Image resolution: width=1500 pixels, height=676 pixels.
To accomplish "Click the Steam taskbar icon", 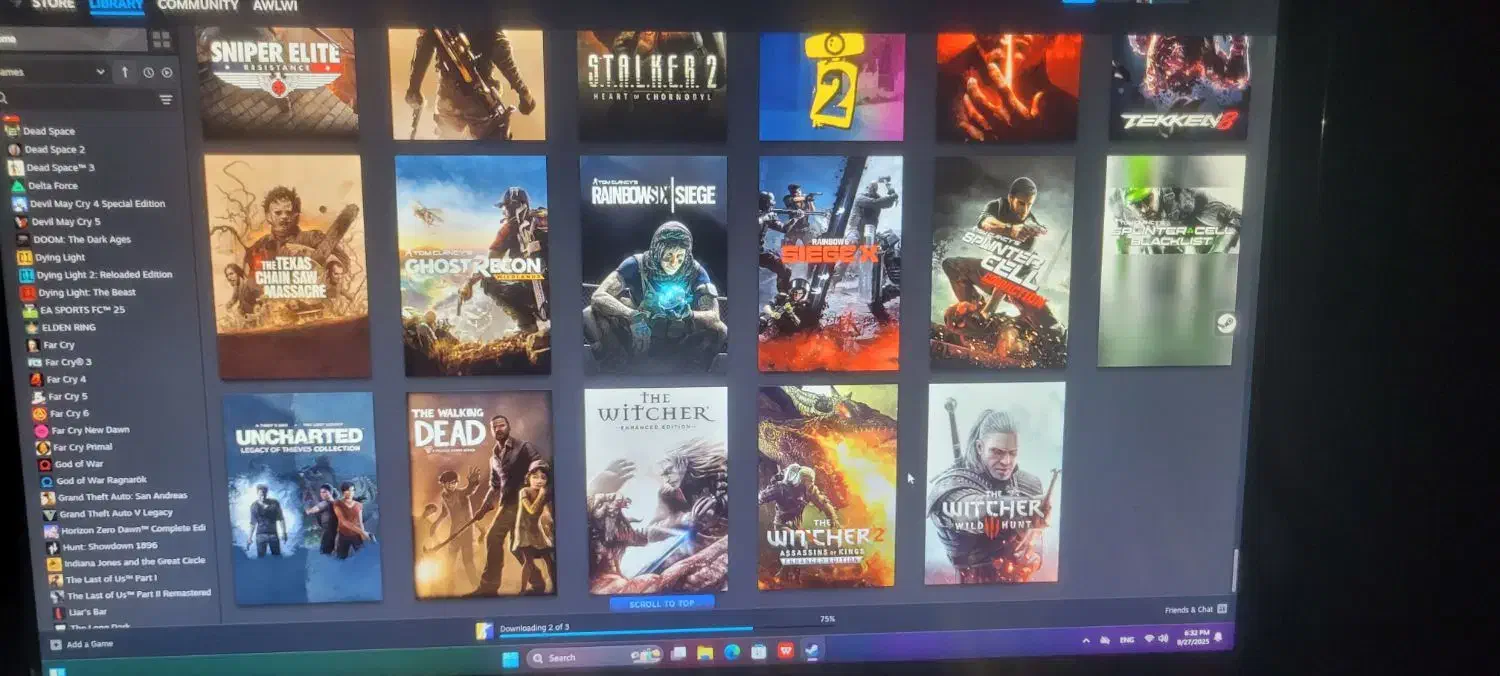I will (813, 649).
